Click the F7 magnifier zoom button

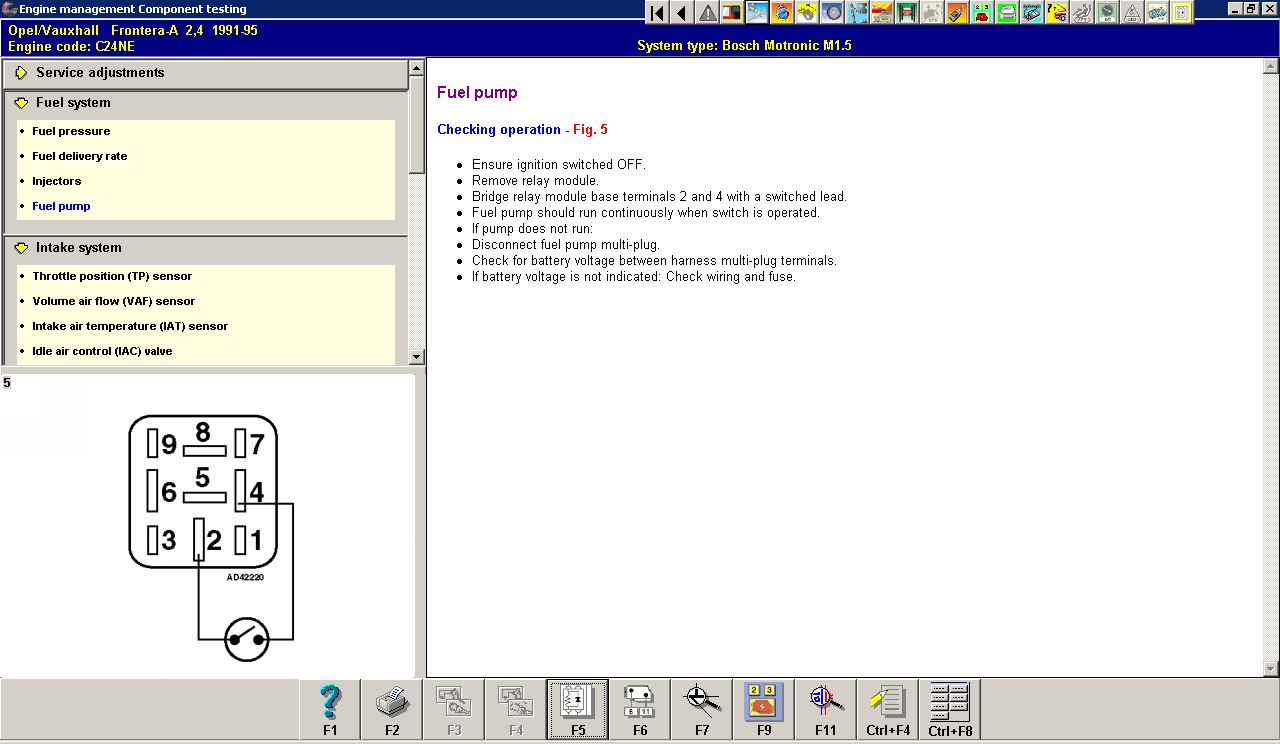pyautogui.click(x=702, y=709)
